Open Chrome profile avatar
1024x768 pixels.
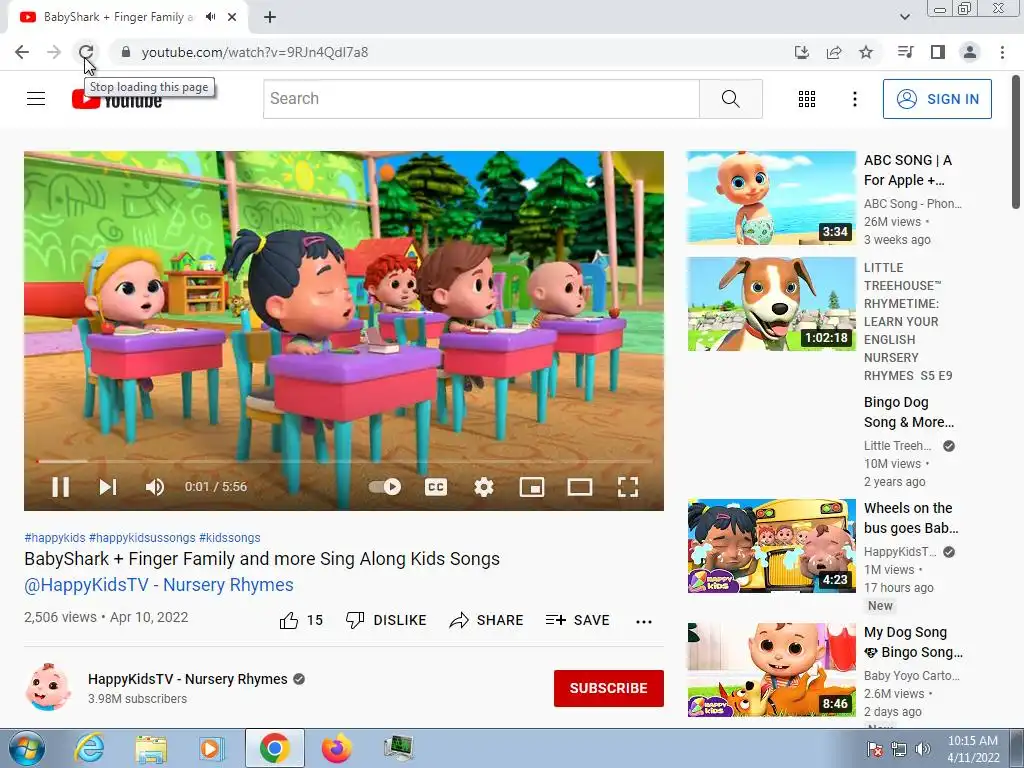[x=970, y=52]
